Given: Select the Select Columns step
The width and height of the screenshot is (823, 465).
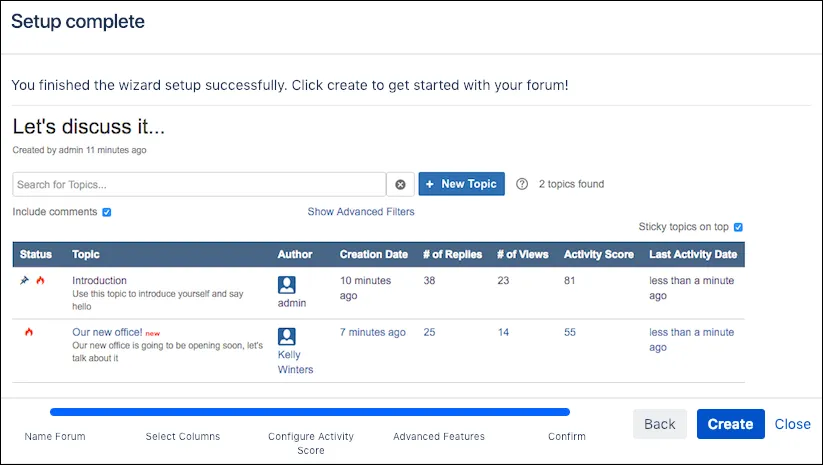Looking at the screenshot, I should pos(183,436).
